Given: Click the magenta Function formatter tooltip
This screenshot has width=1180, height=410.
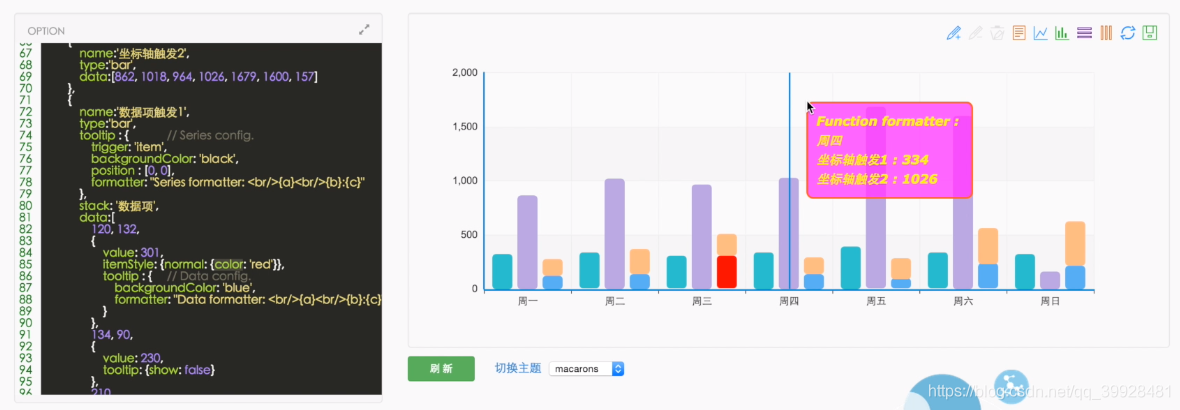Looking at the screenshot, I should (x=890, y=150).
